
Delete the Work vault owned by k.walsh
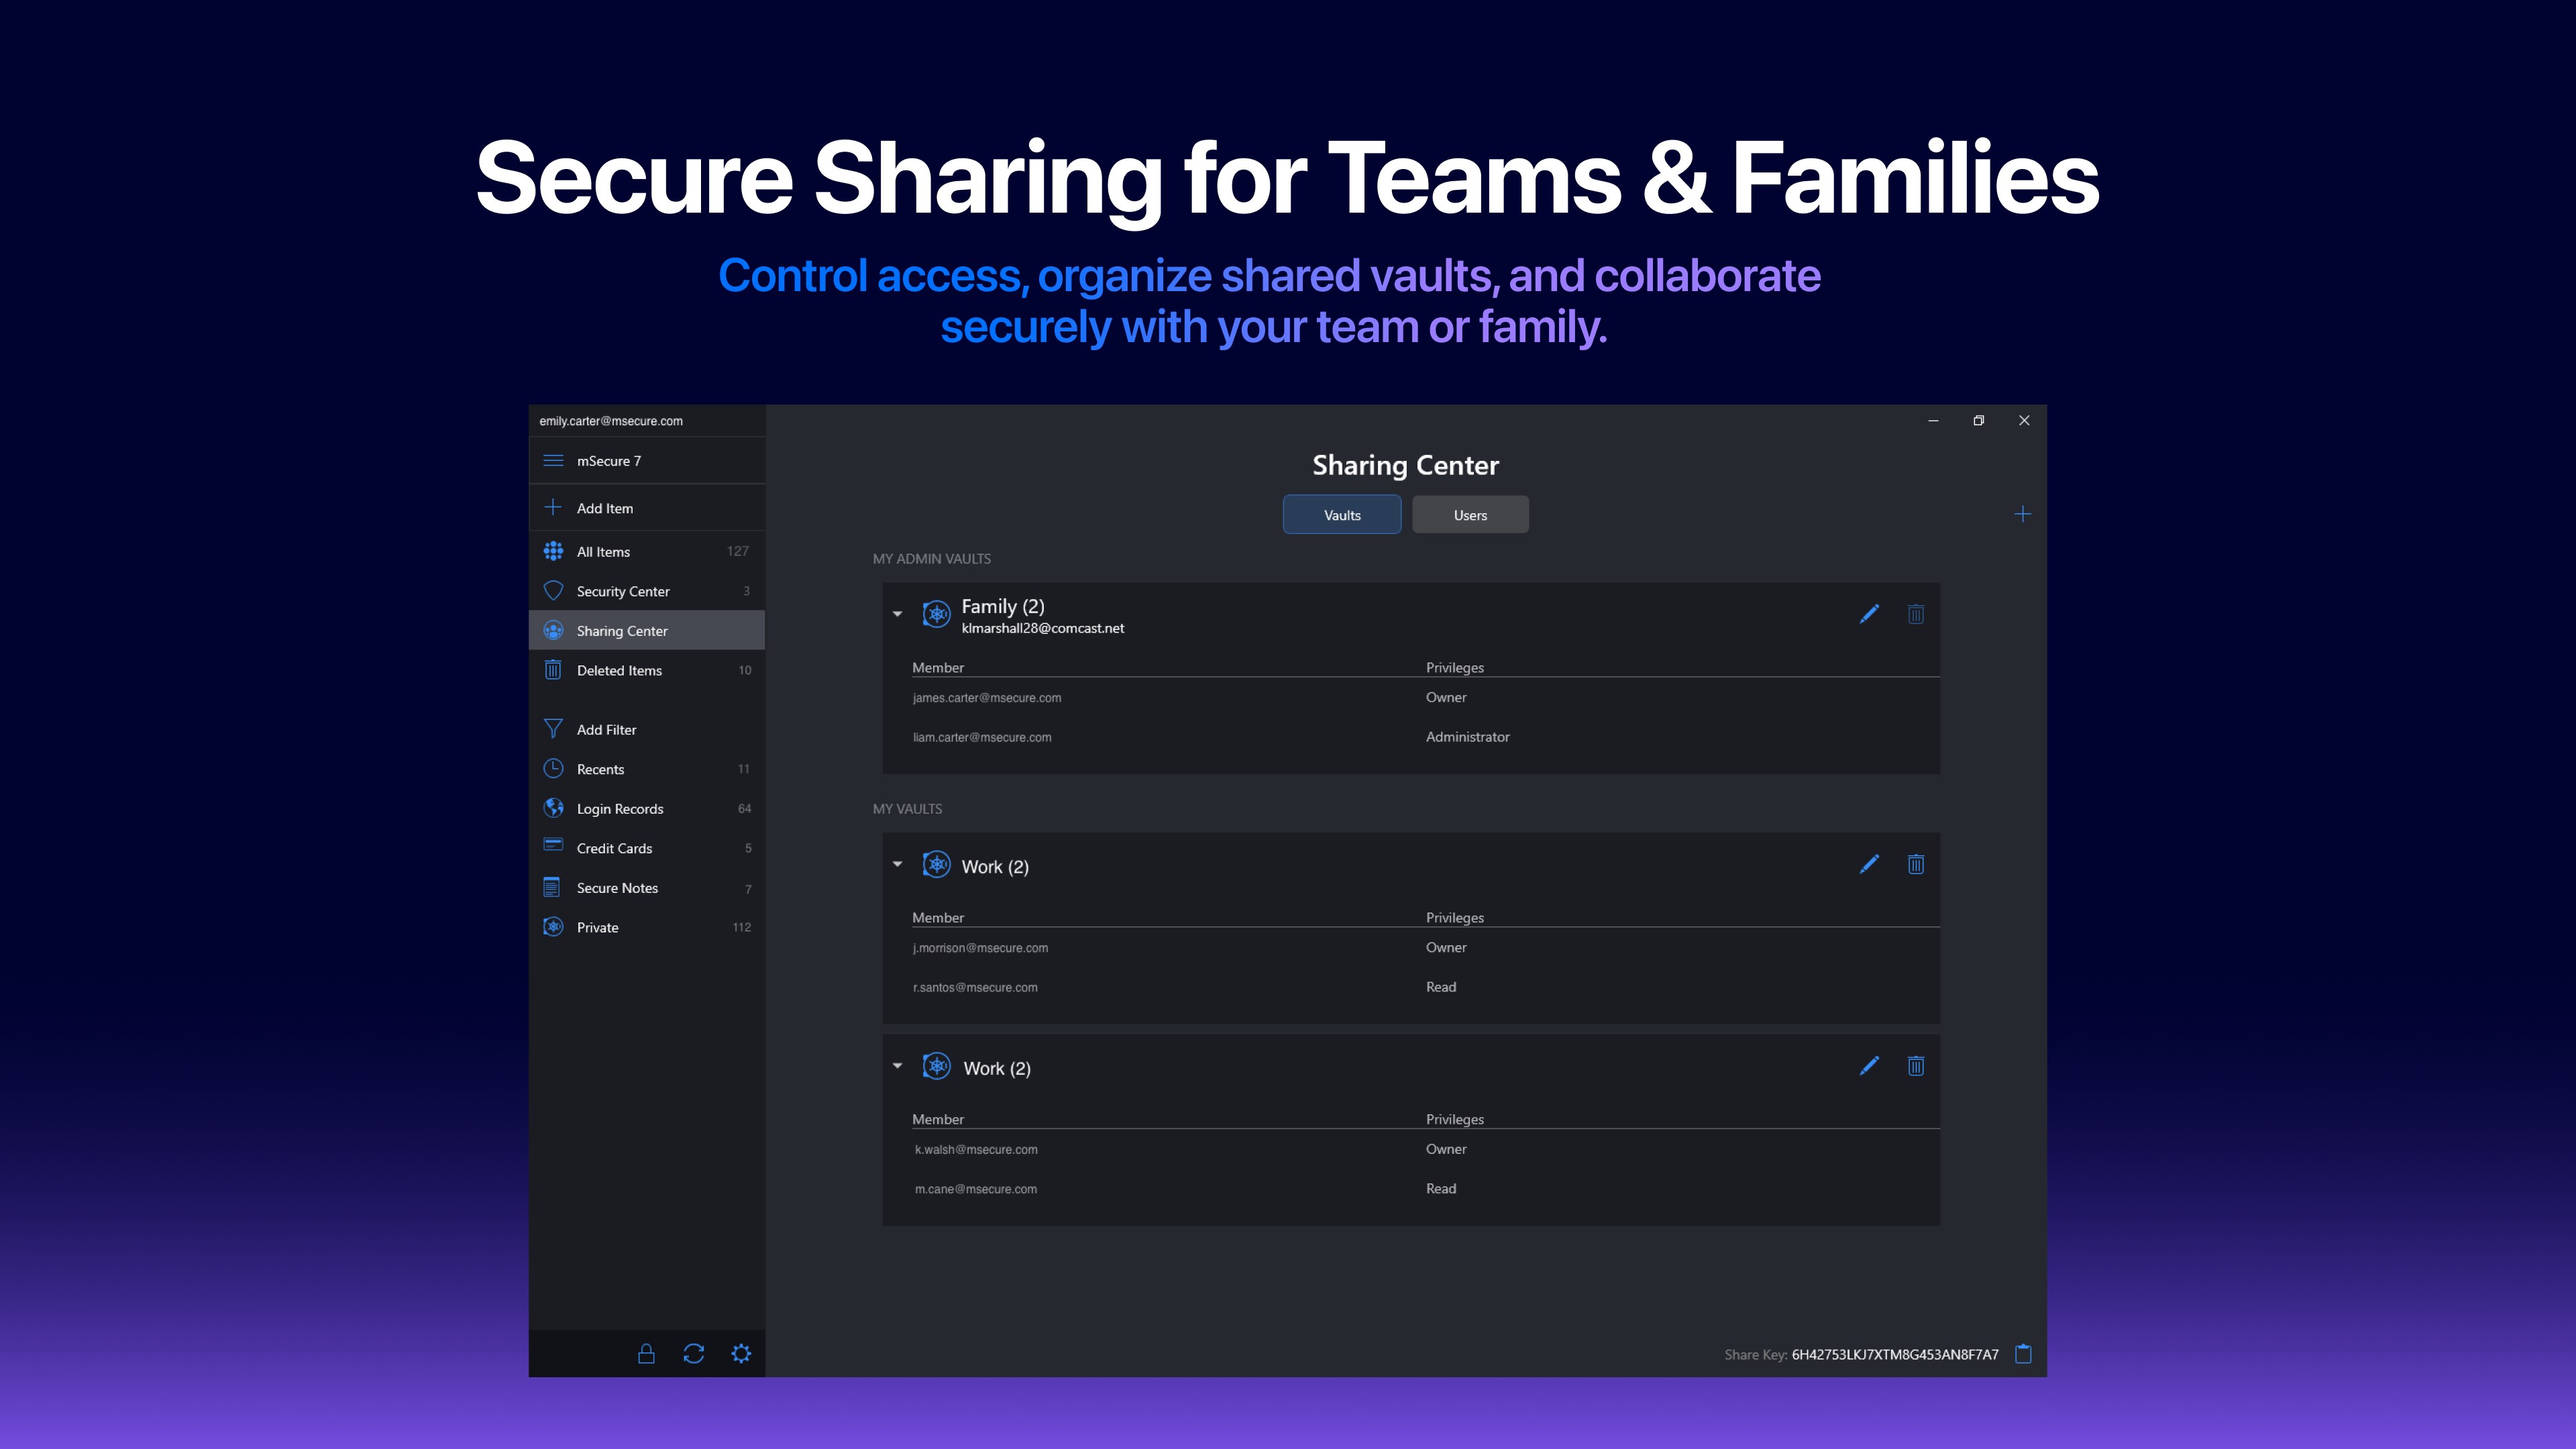tap(1916, 1066)
